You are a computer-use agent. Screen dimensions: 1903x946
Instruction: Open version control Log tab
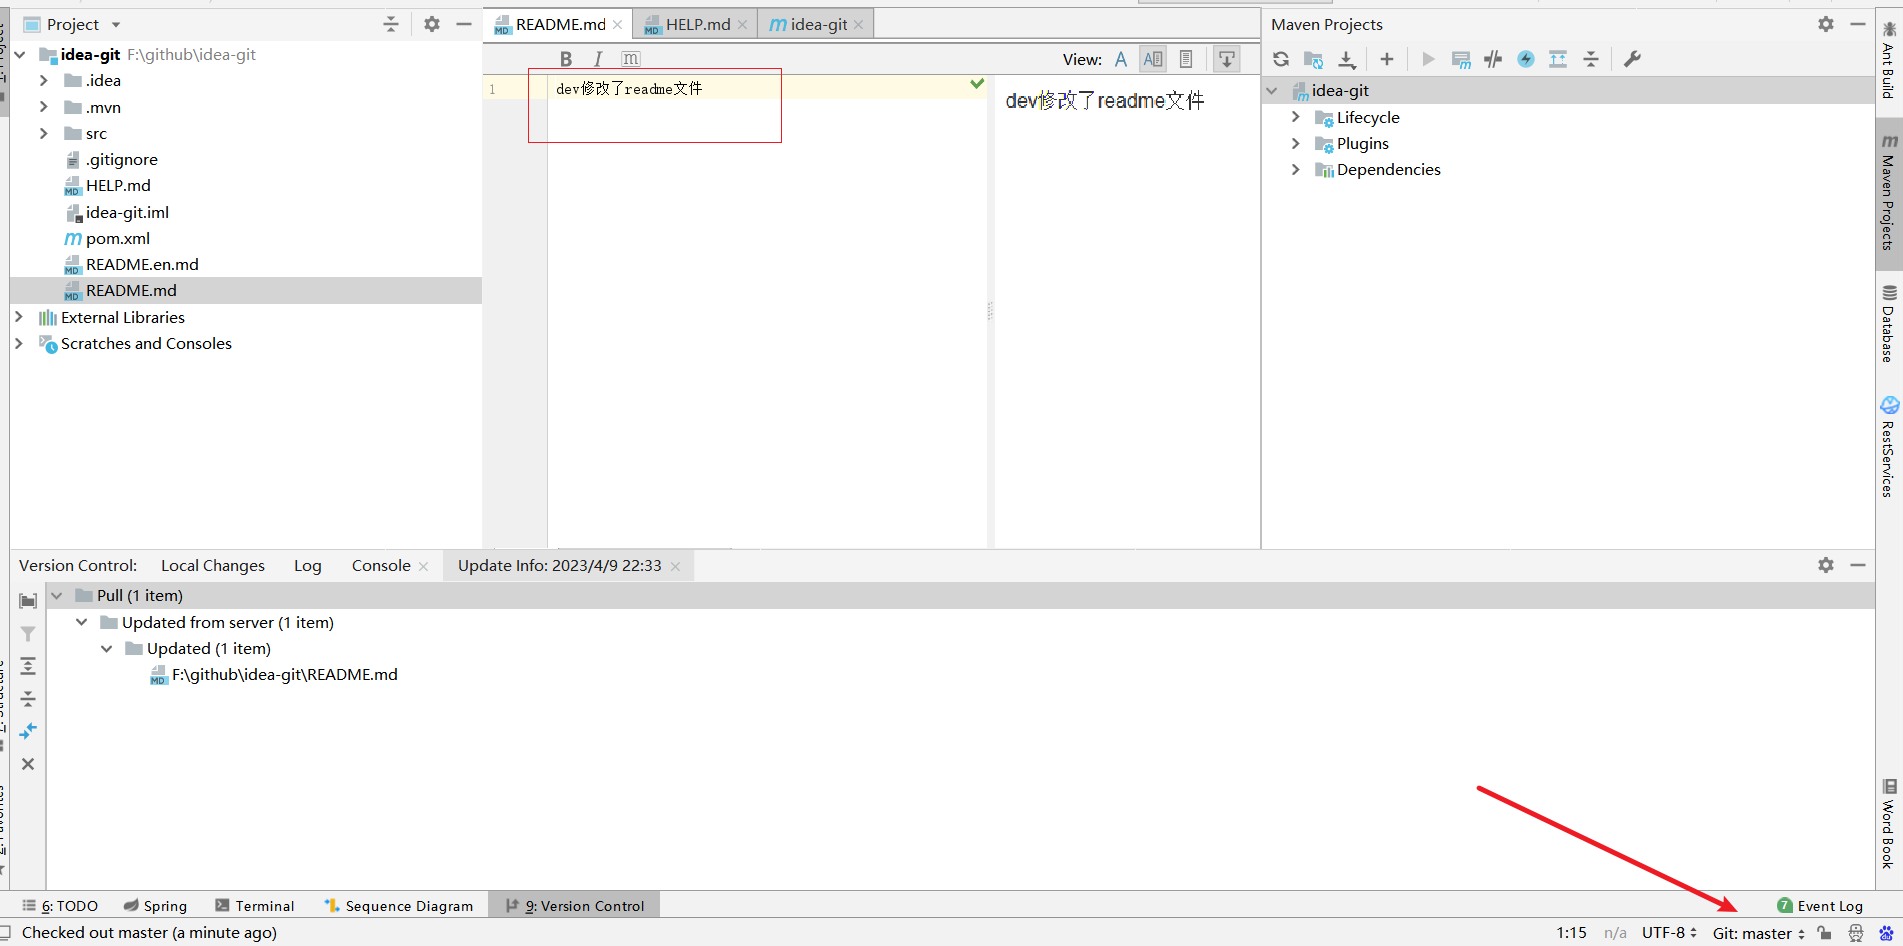point(307,565)
